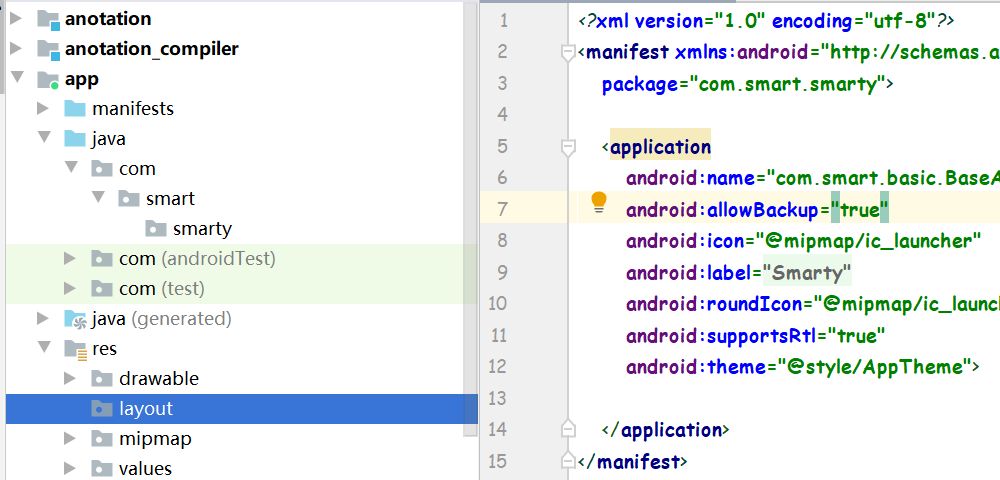Click the manifests folder icon
Screen dimensions: 1000x480
[x=75, y=108]
